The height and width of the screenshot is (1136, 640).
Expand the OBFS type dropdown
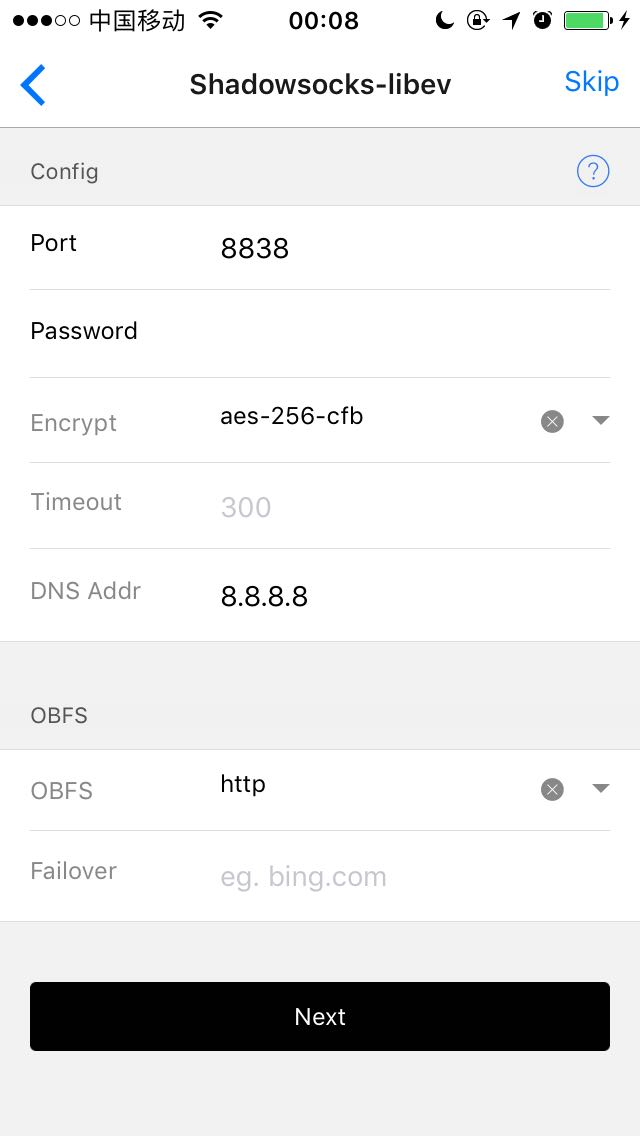(x=600, y=789)
